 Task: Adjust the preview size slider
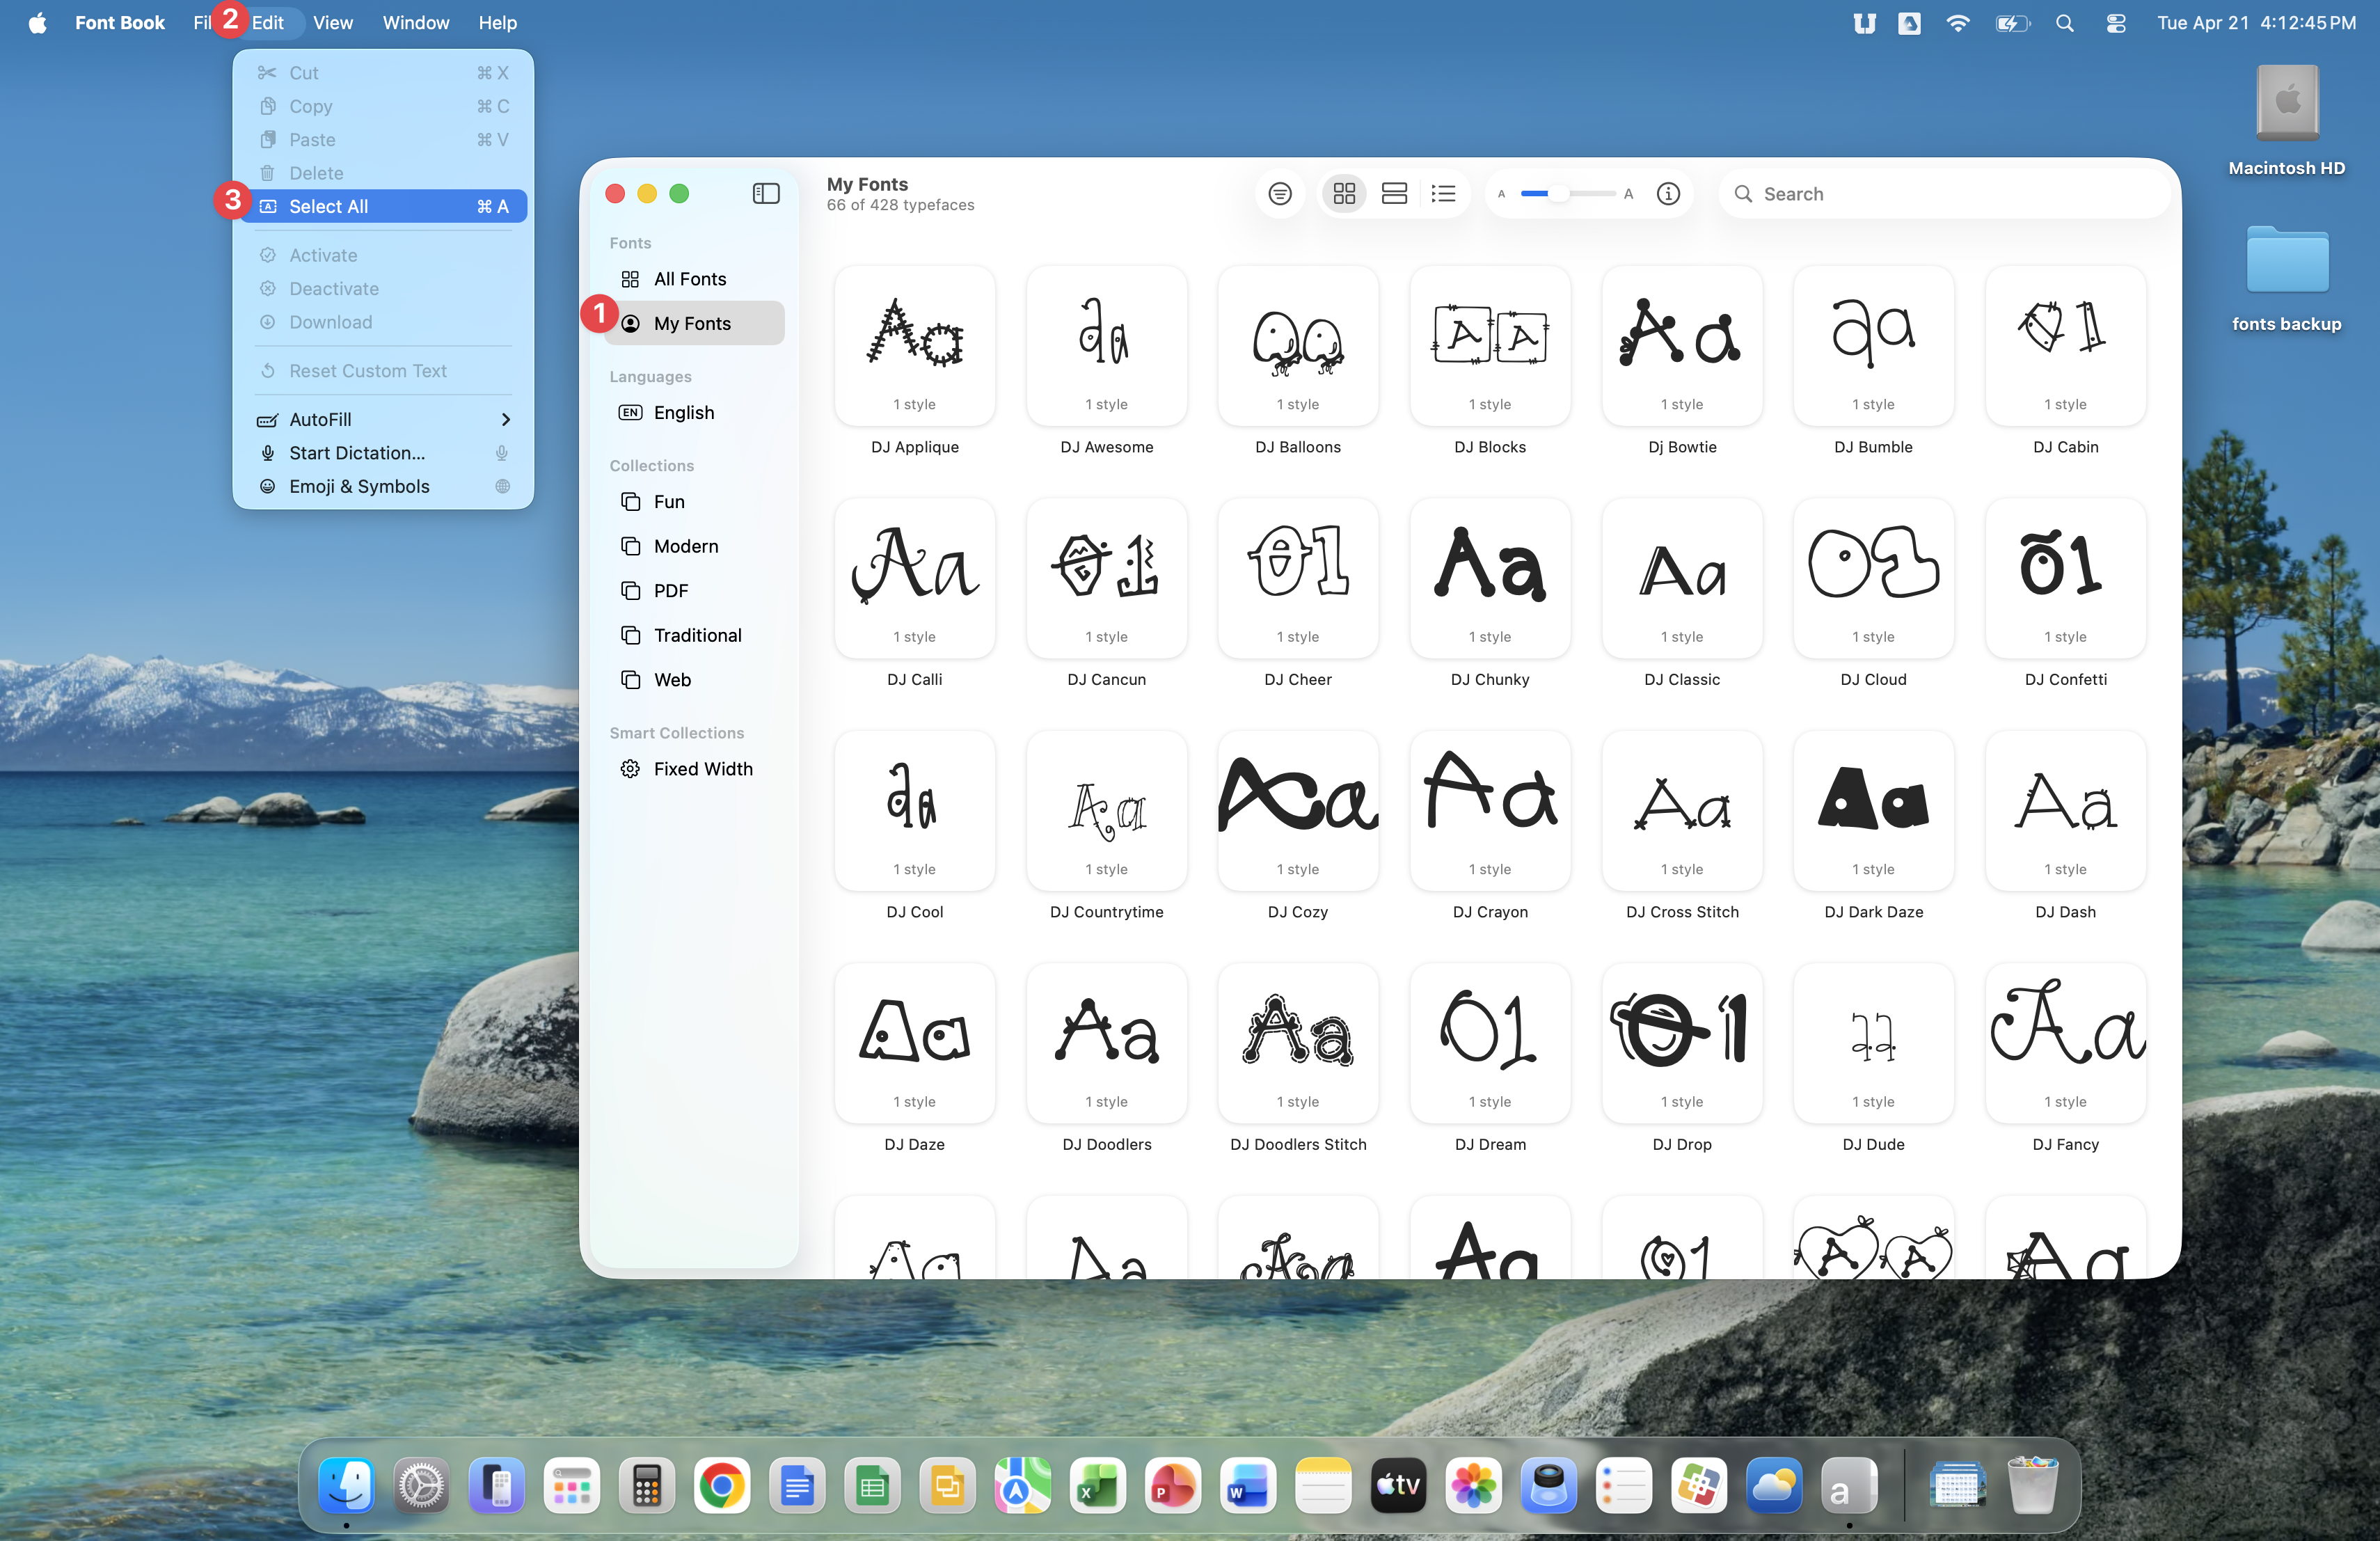[x=1559, y=194]
